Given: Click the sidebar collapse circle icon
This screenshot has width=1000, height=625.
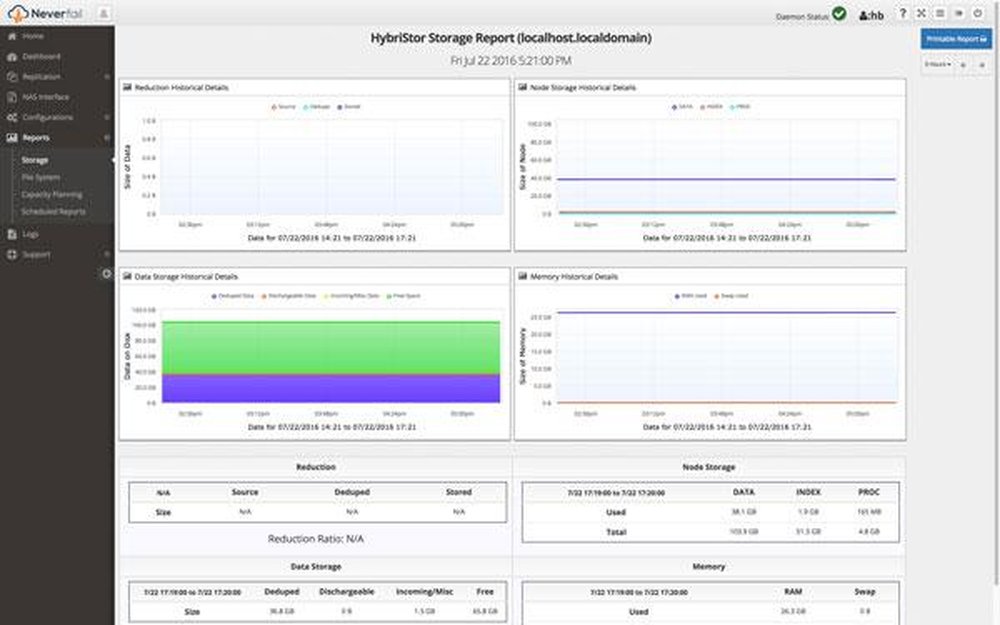Looking at the screenshot, I should click(x=107, y=274).
